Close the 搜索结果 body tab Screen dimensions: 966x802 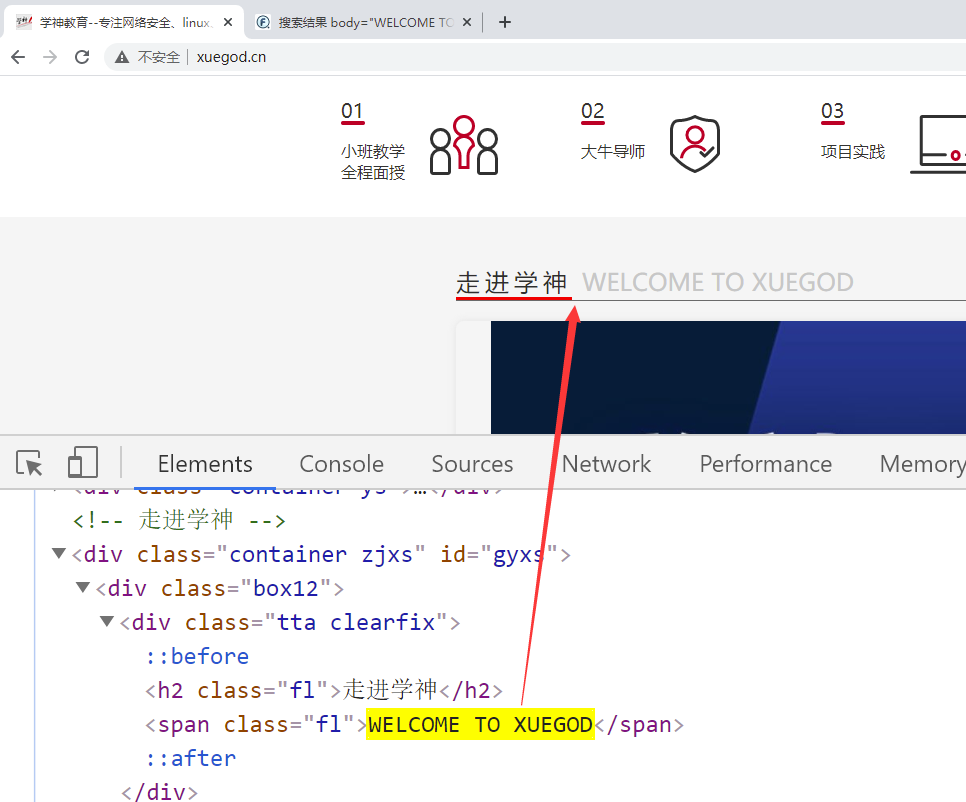pos(467,22)
